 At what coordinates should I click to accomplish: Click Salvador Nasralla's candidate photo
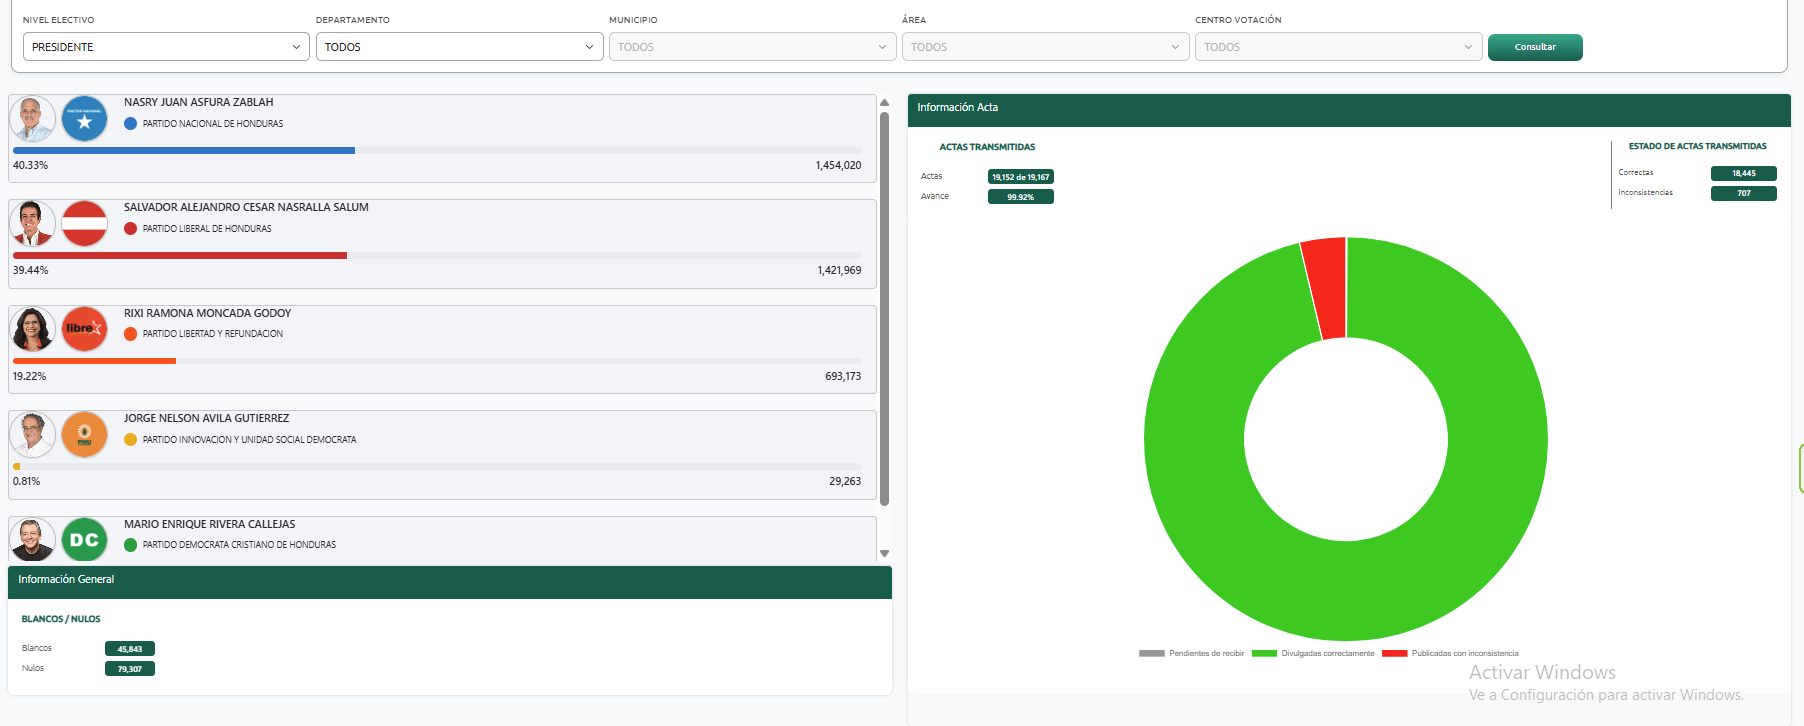[x=32, y=224]
